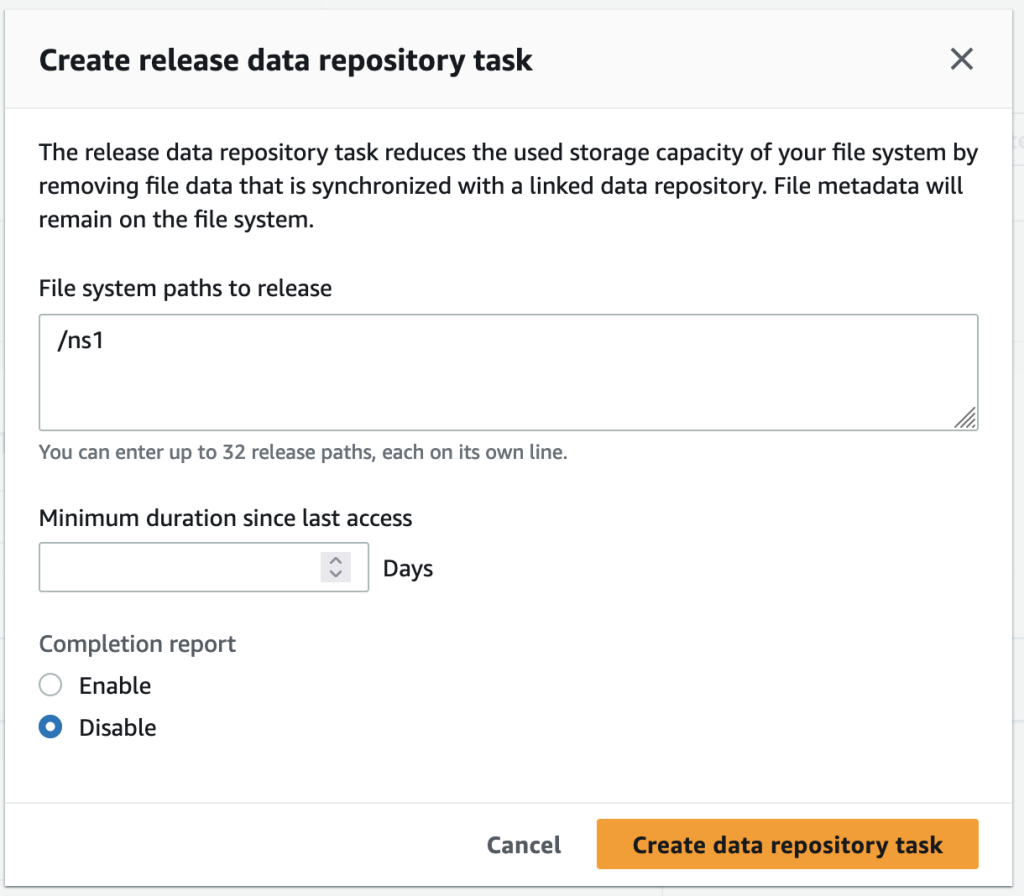Click the File system paths to release label

[185, 289]
